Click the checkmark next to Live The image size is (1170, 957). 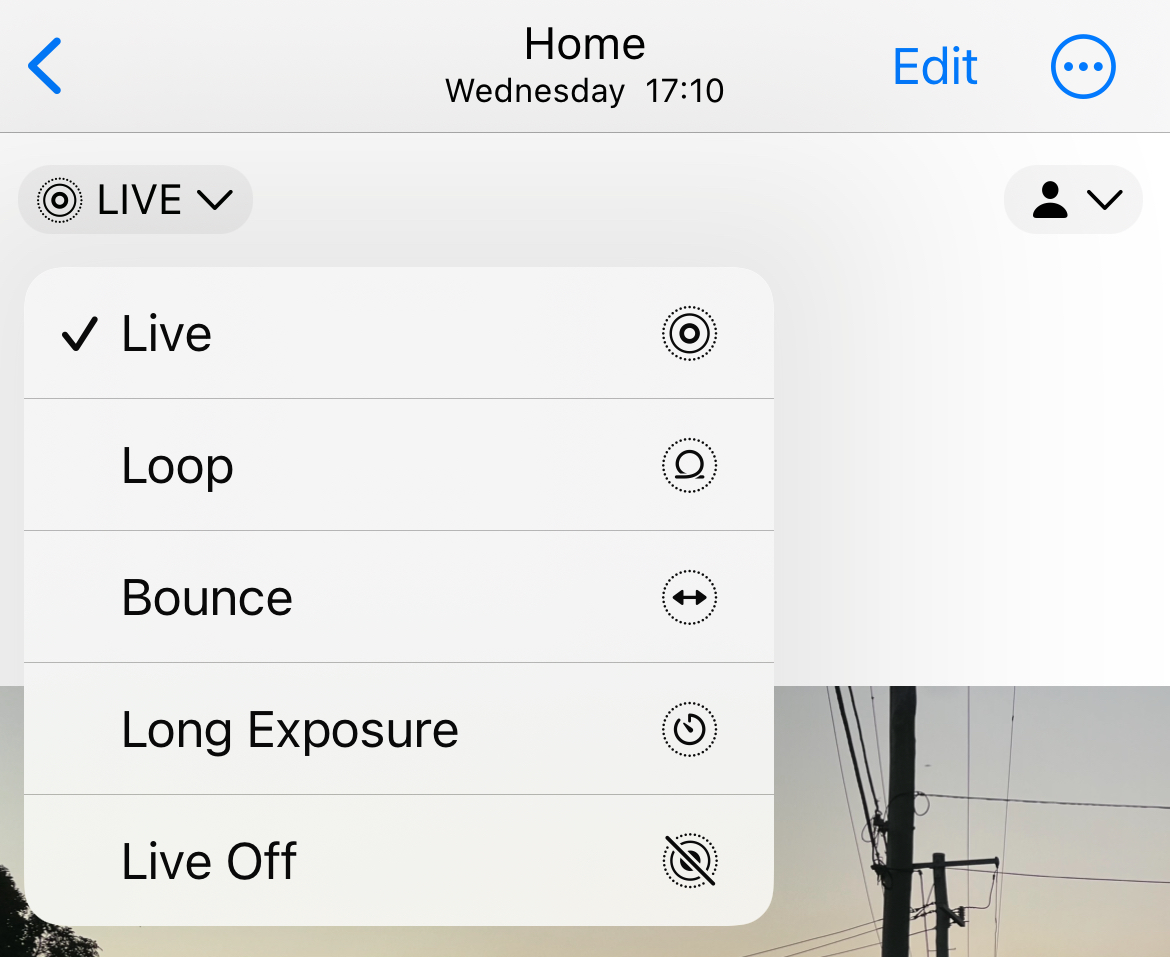pyautogui.click(x=79, y=334)
